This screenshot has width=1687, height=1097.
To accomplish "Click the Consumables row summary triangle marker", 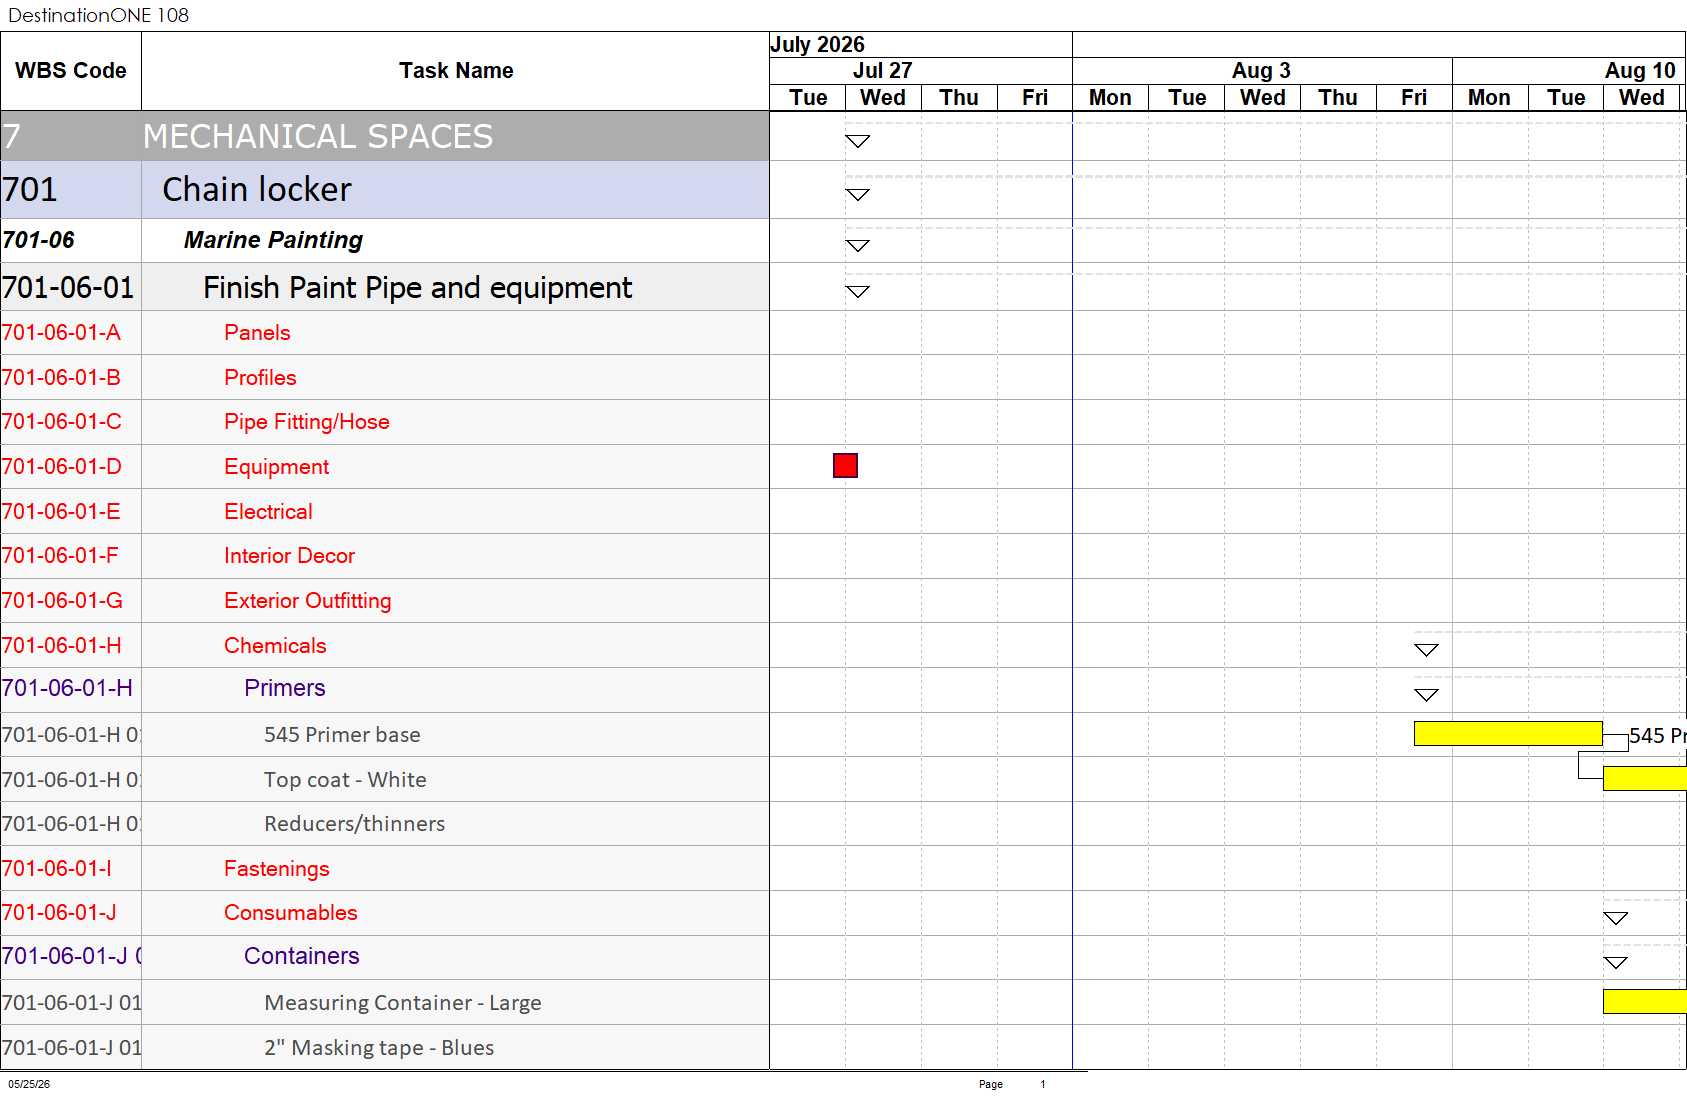I will tap(1616, 918).
